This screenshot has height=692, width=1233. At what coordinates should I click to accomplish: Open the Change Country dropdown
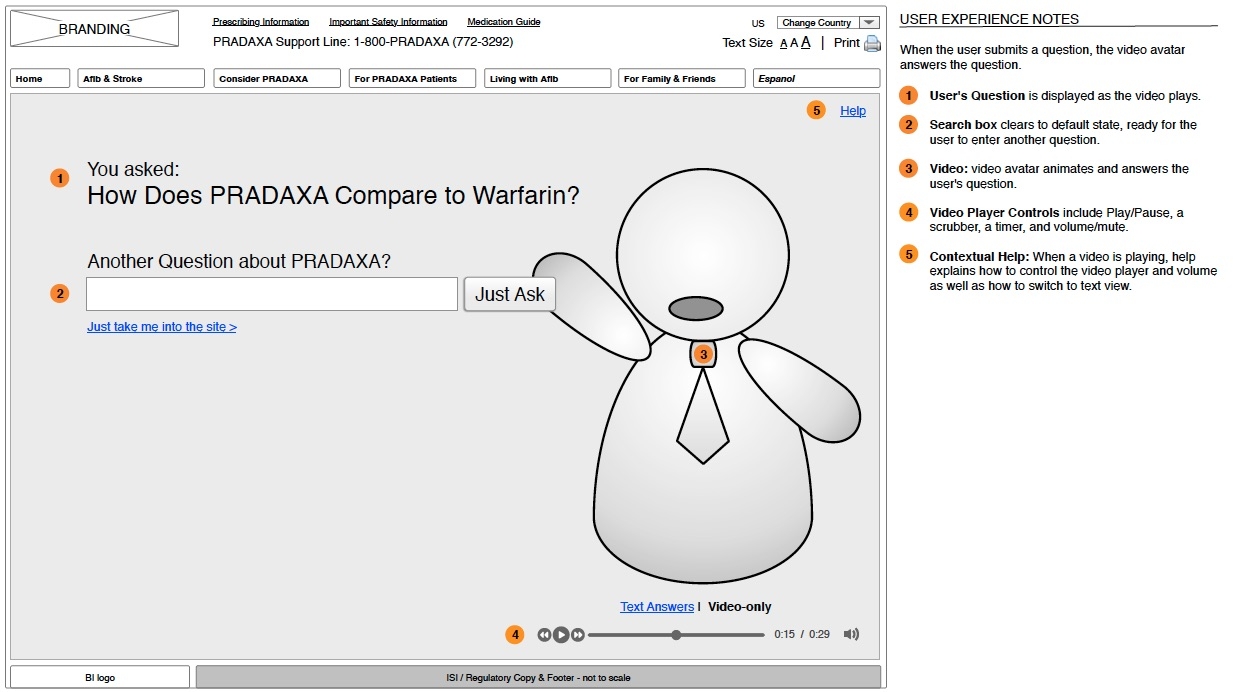pos(828,22)
